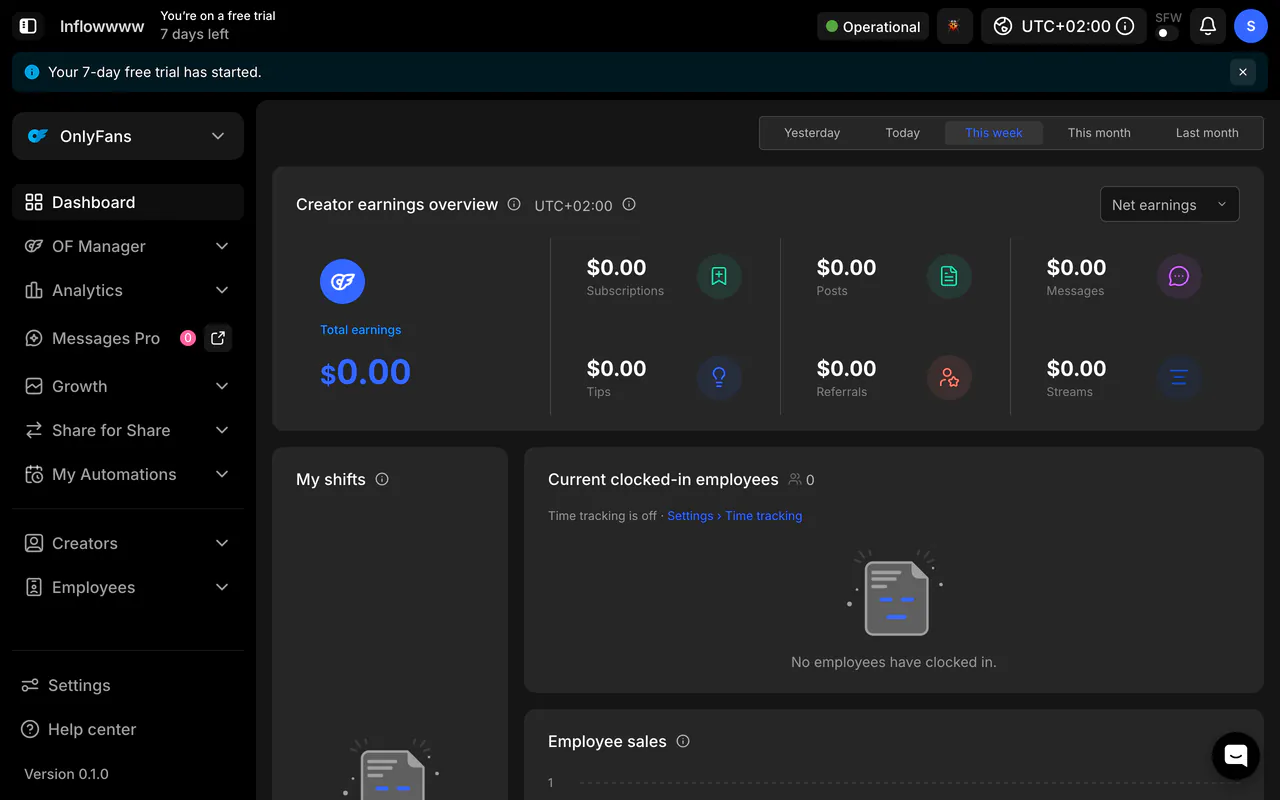Click info icon next to Creator earnings overview
The image size is (1280, 800).
[x=514, y=204]
